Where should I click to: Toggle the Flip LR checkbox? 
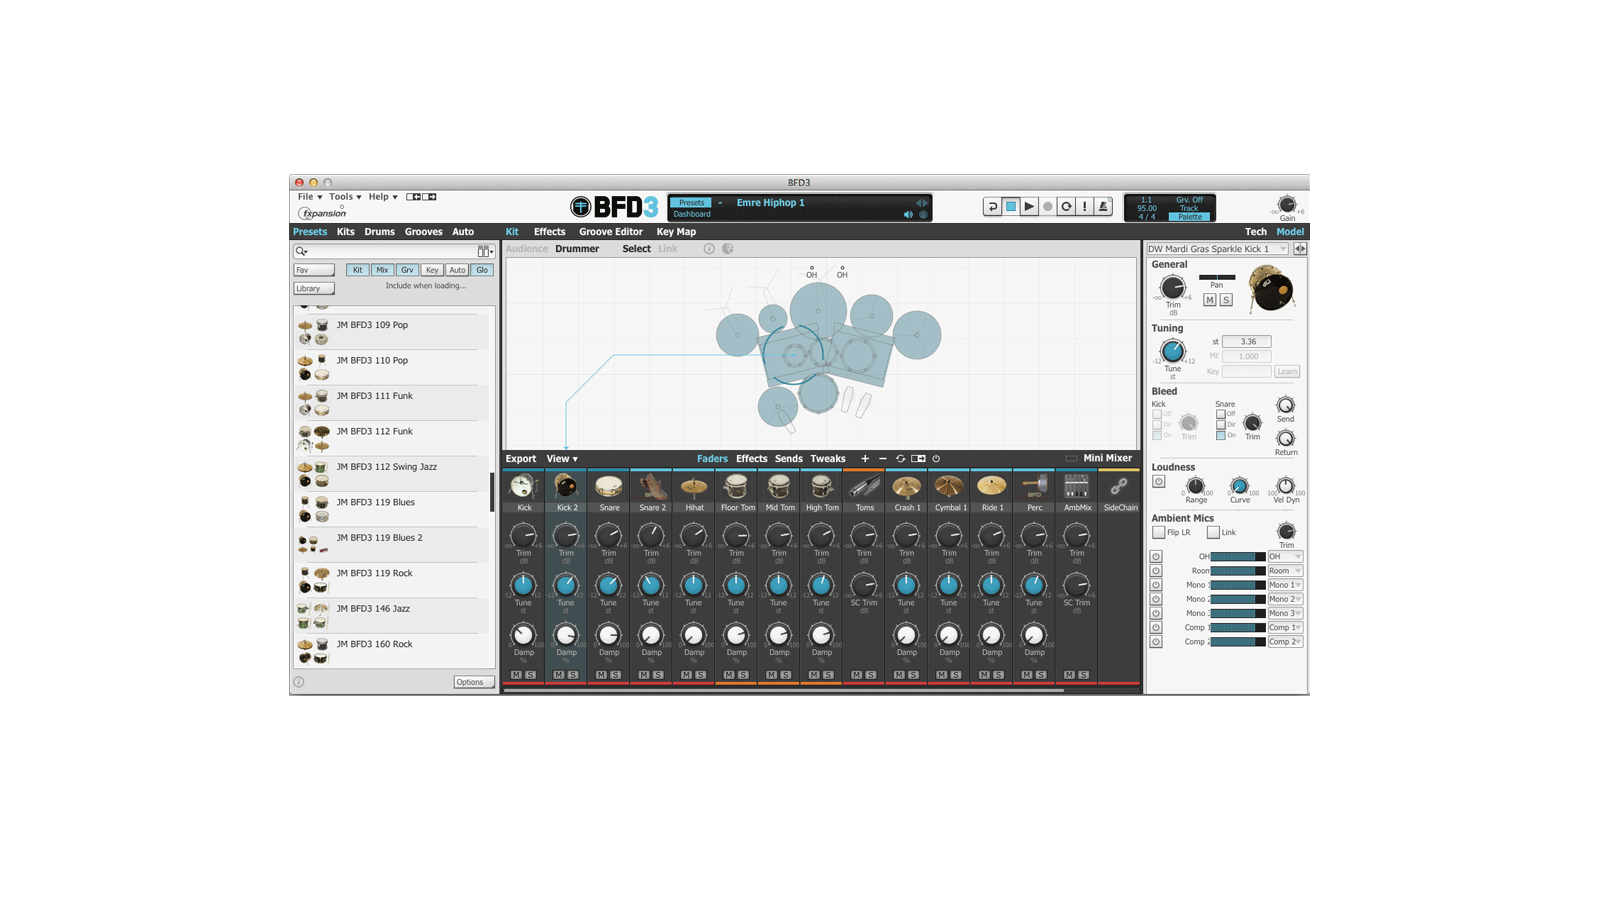(1158, 532)
